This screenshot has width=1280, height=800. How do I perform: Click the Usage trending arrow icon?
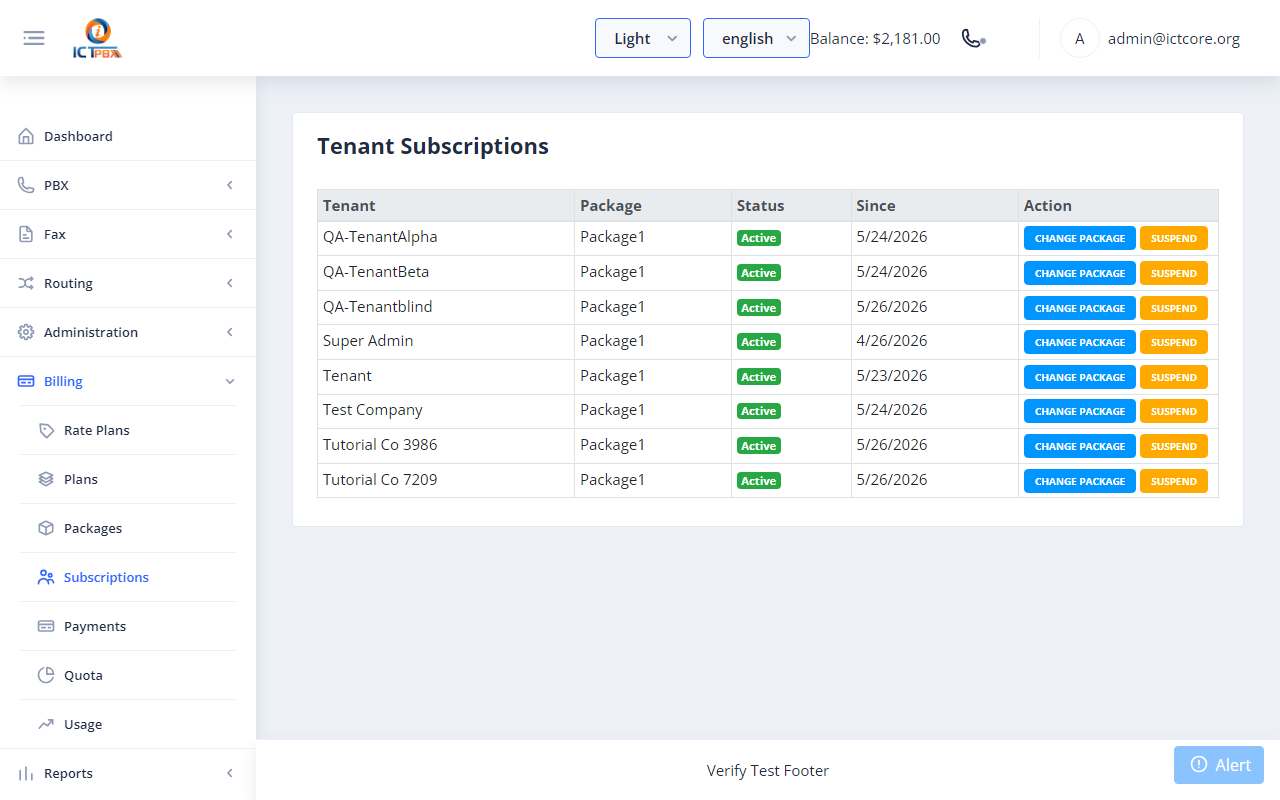46,724
